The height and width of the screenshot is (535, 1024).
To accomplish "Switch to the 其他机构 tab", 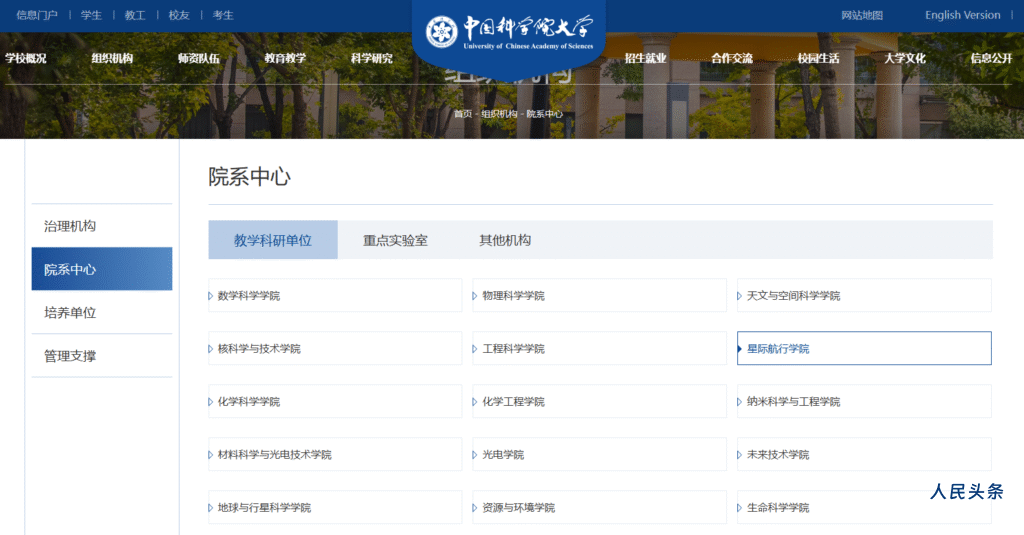I will click(x=505, y=240).
